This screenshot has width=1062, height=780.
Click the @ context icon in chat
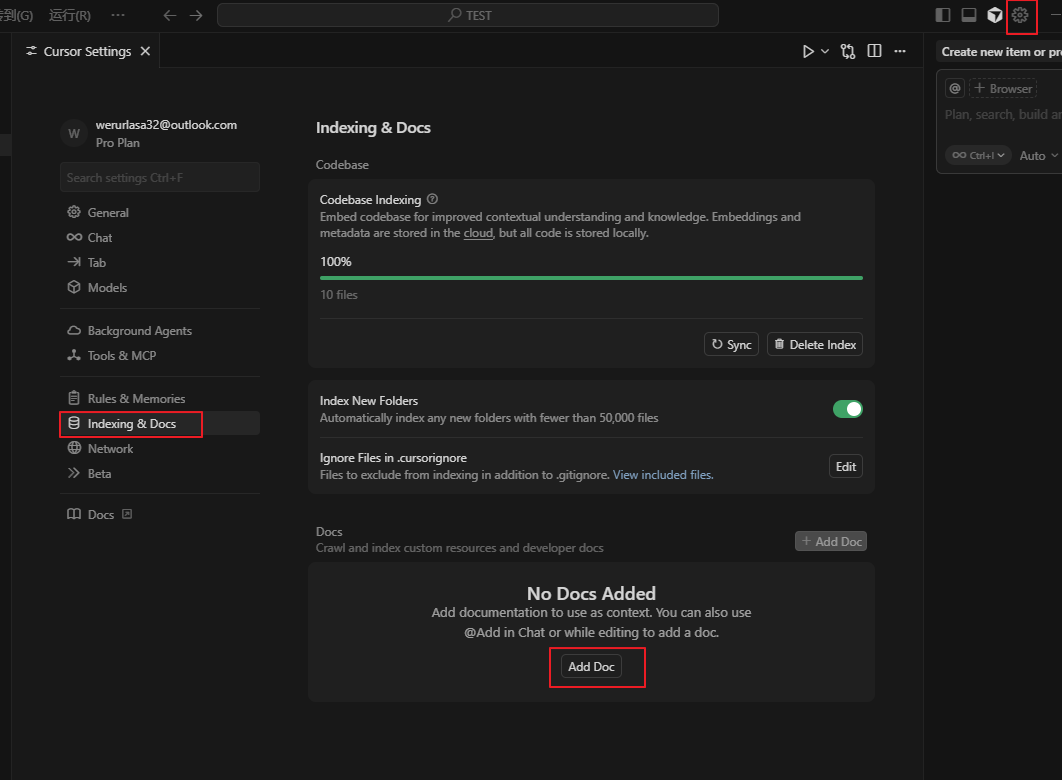coord(955,88)
